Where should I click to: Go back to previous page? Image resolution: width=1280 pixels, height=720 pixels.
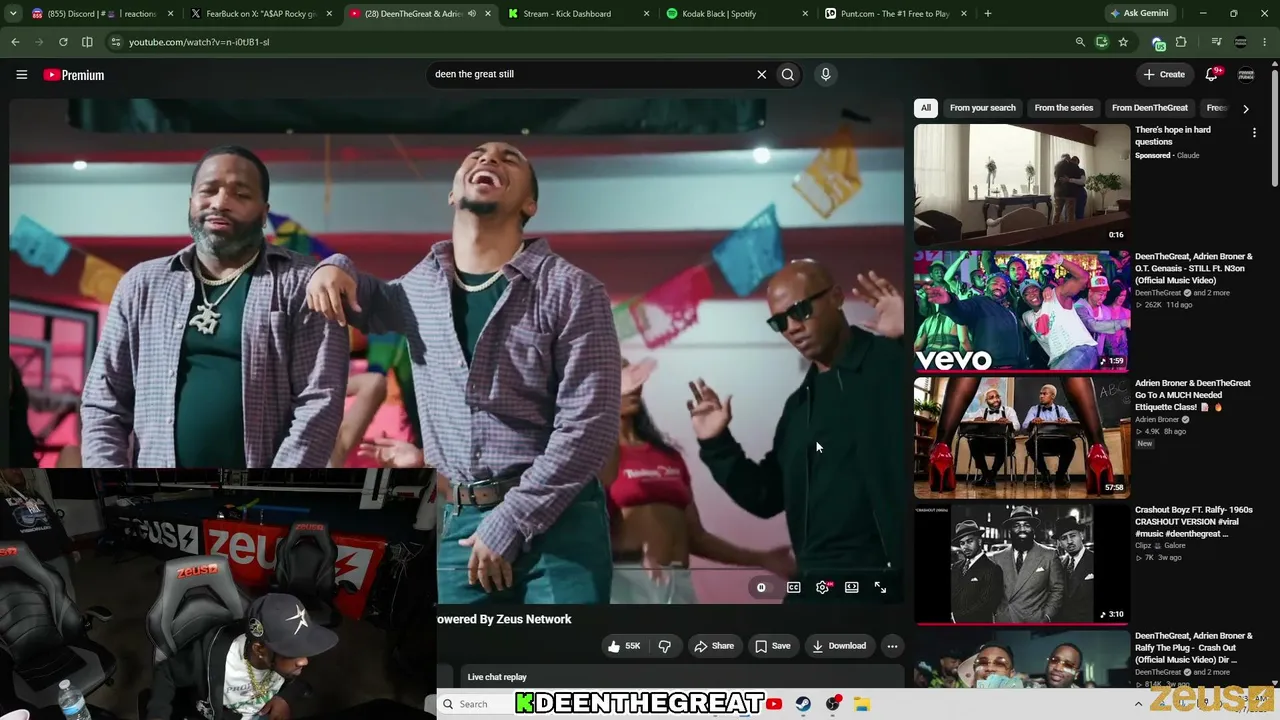coord(15,42)
